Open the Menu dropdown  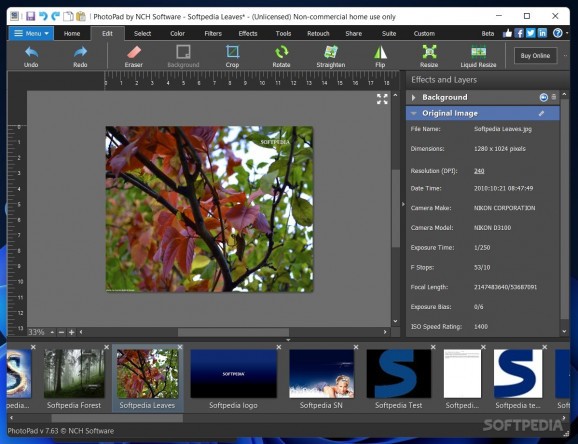click(31, 33)
